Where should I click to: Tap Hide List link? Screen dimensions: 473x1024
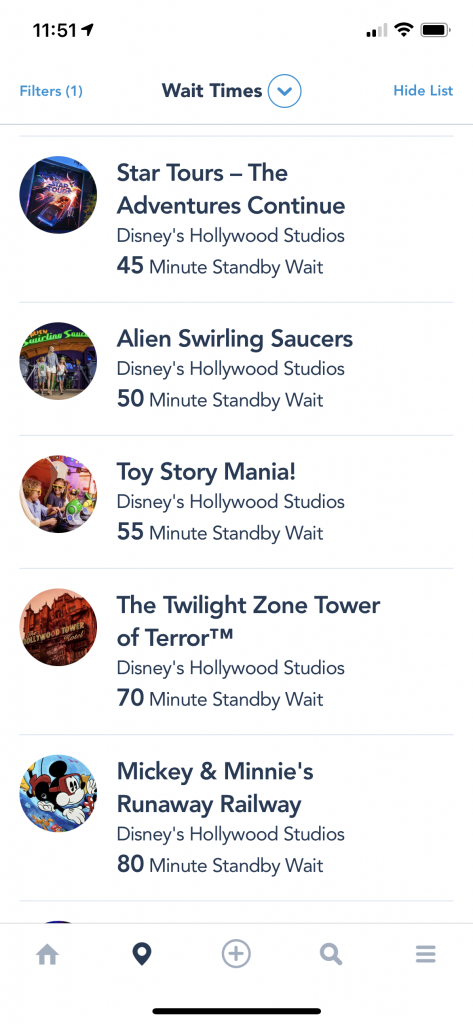click(x=423, y=91)
